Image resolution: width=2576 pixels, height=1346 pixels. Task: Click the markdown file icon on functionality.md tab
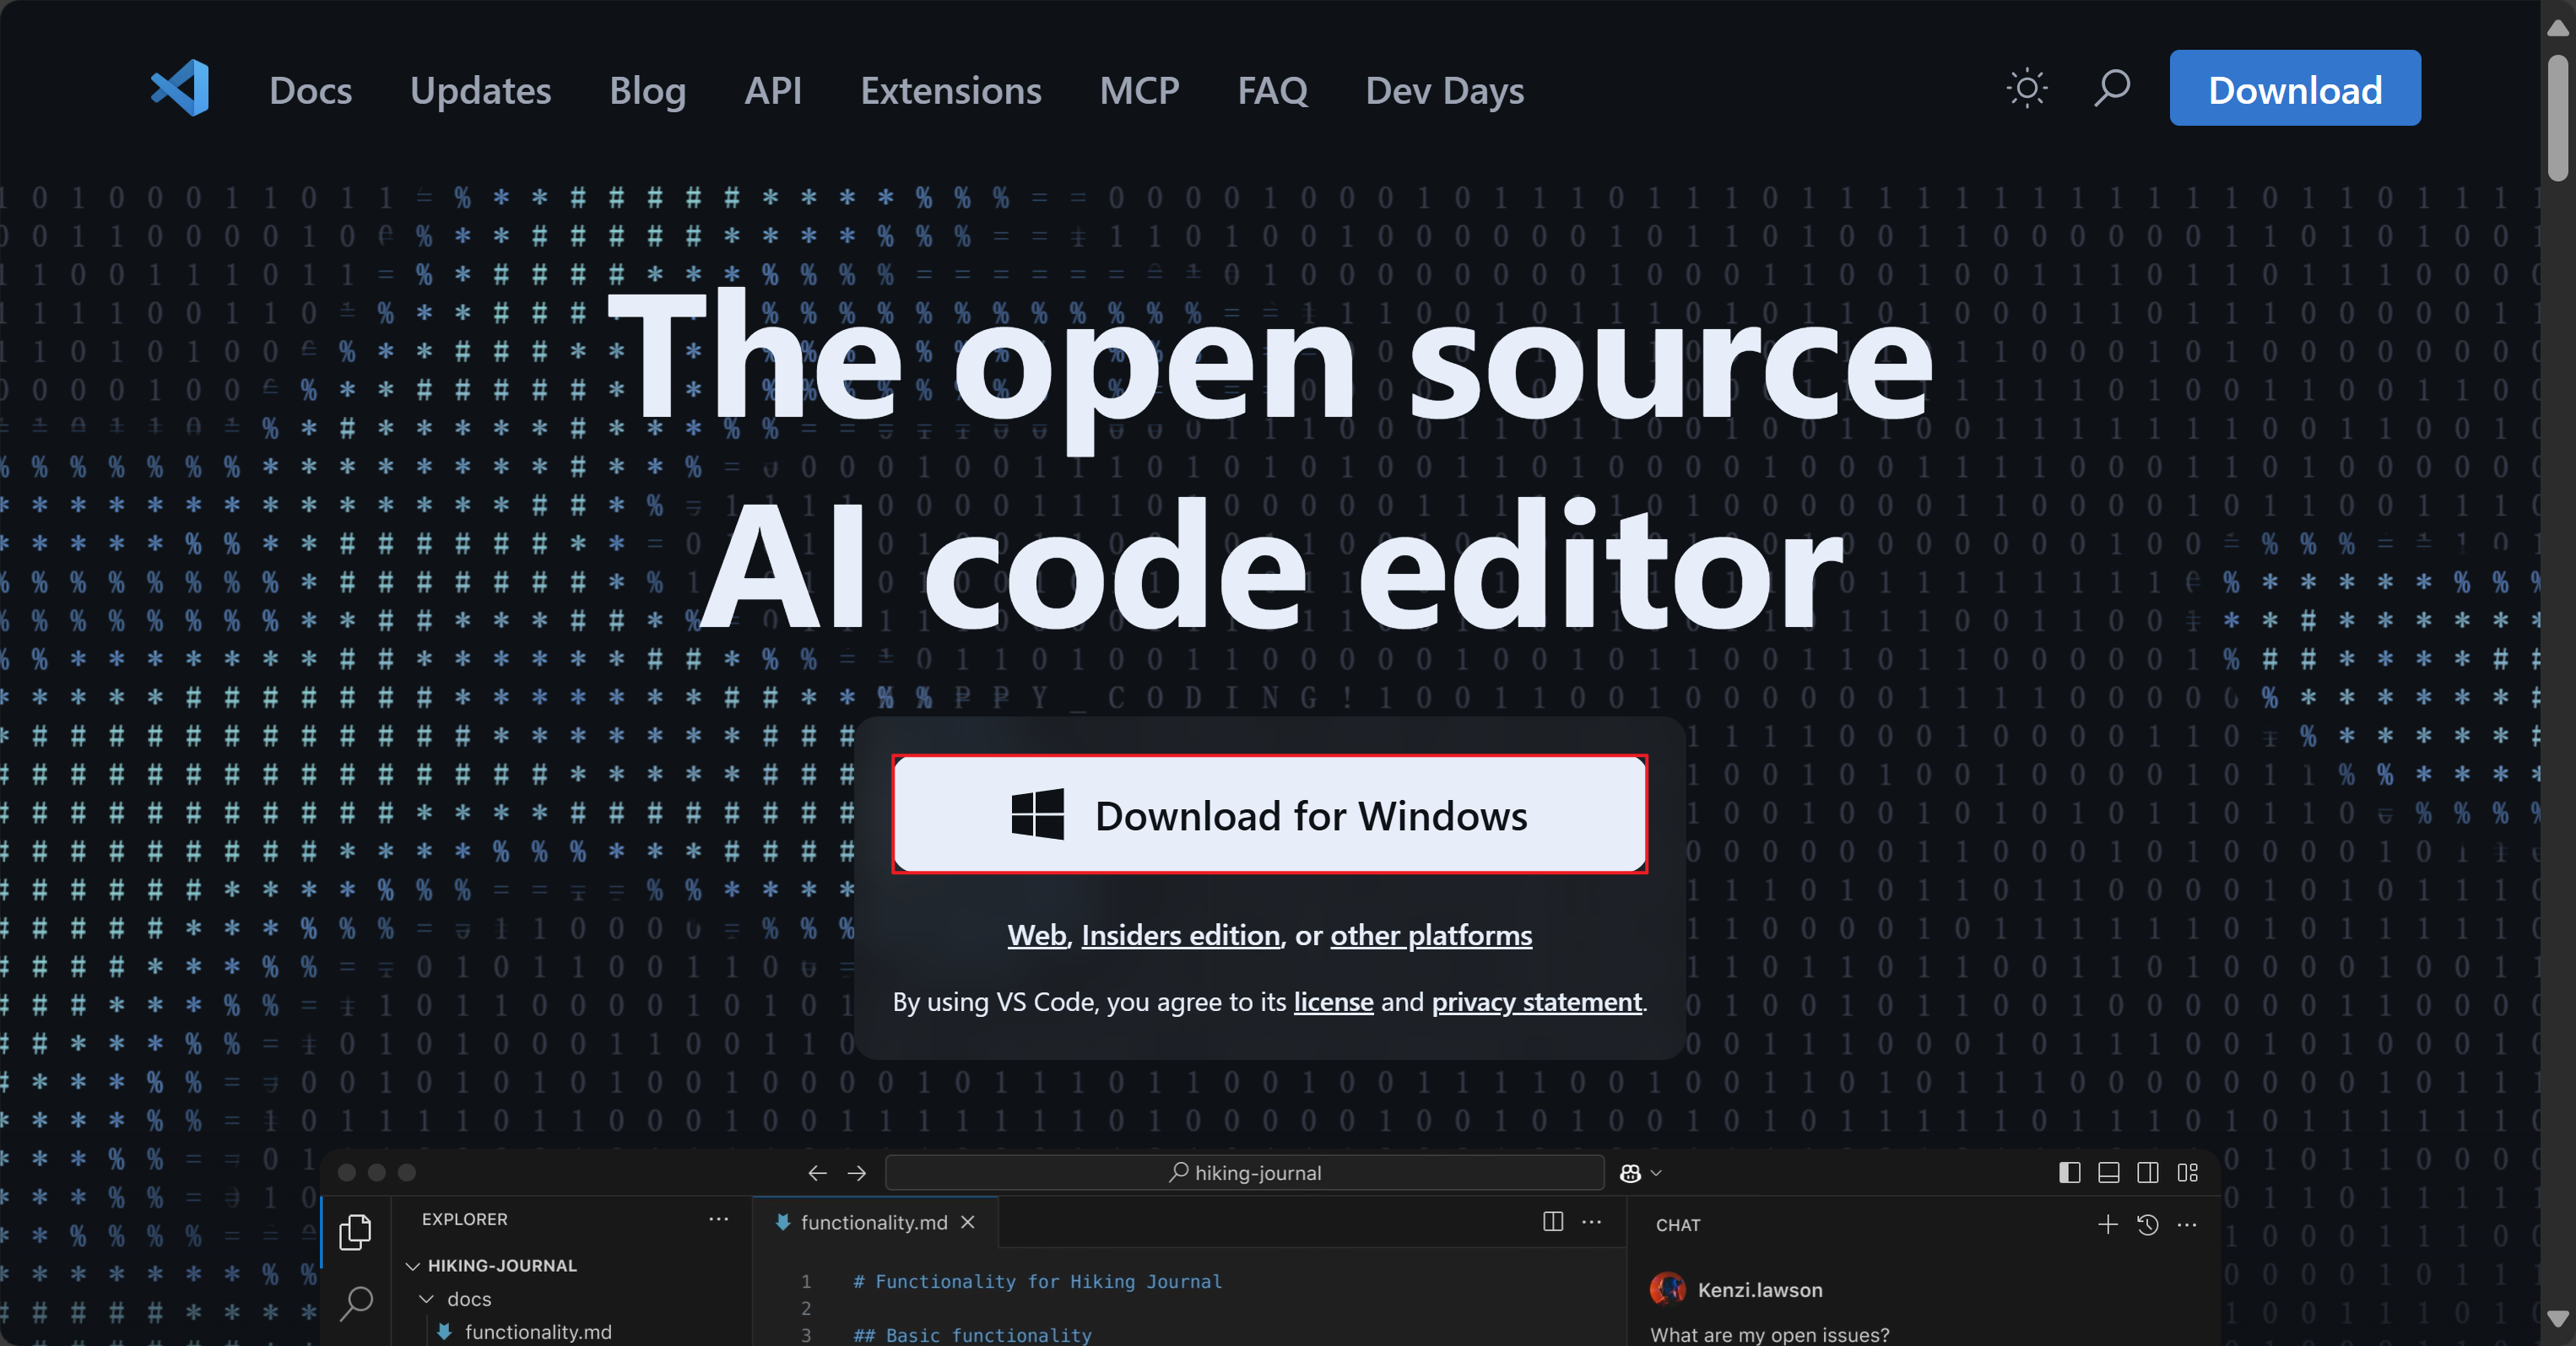tap(783, 1222)
